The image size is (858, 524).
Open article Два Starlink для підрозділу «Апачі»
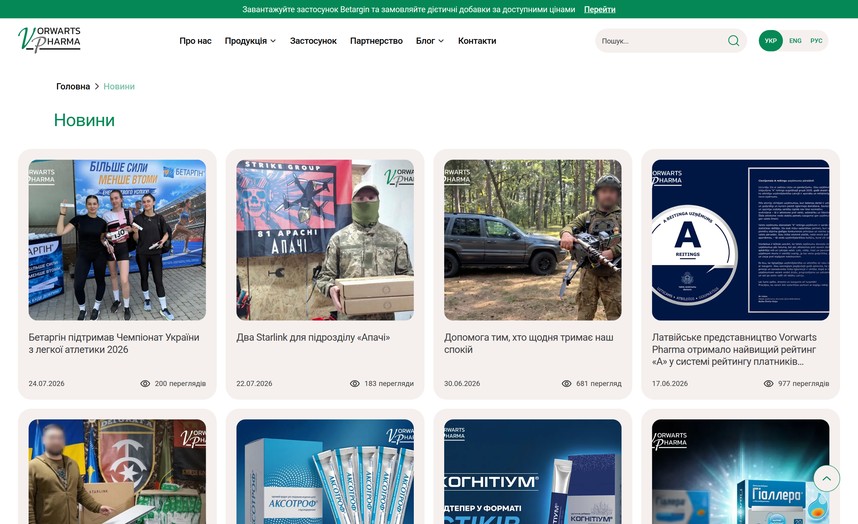click(x=313, y=337)
